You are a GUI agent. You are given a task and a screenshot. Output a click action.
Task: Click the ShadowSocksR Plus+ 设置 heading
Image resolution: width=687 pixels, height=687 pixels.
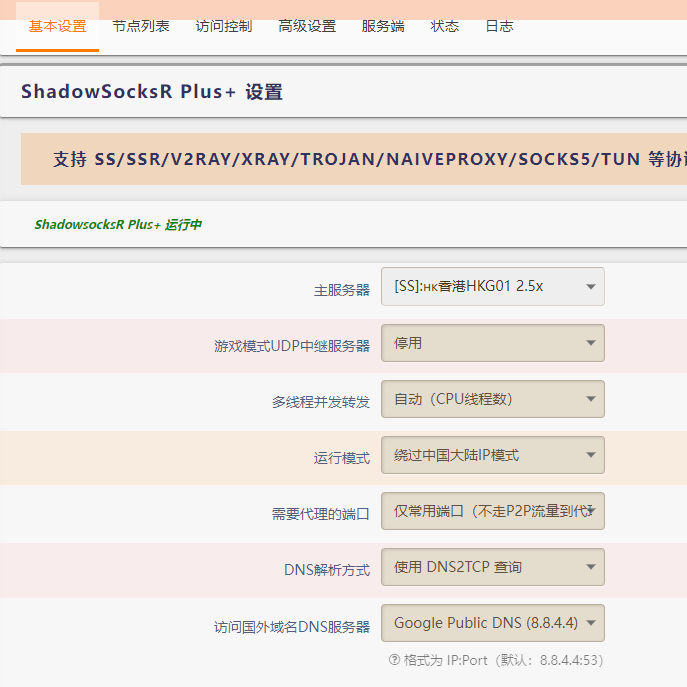click(152, 92)
